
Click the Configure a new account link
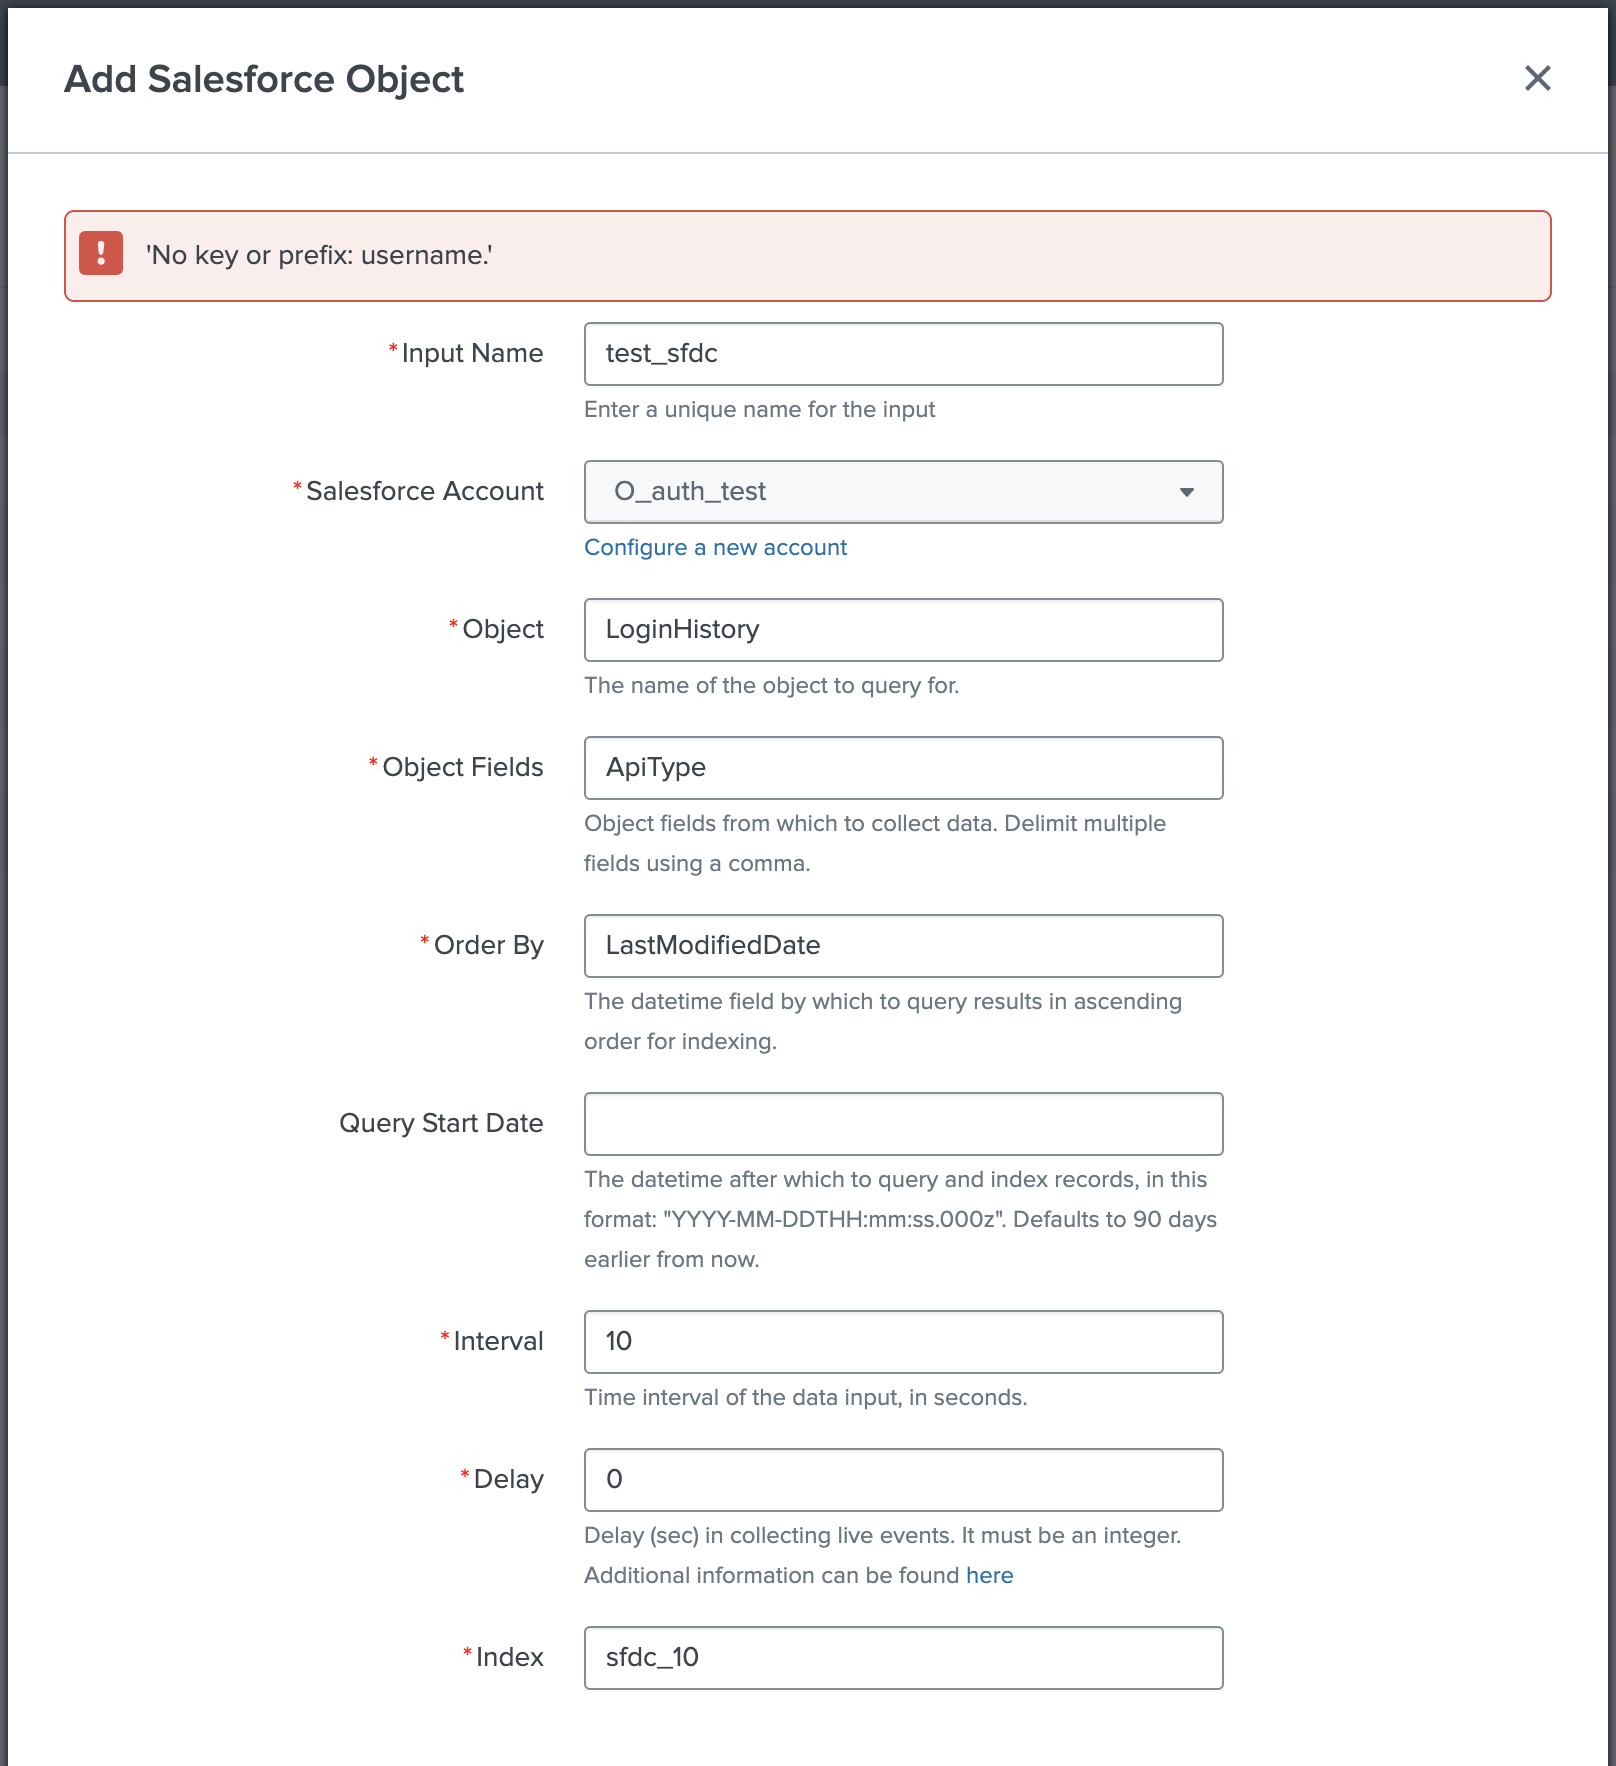coord(715,547)
